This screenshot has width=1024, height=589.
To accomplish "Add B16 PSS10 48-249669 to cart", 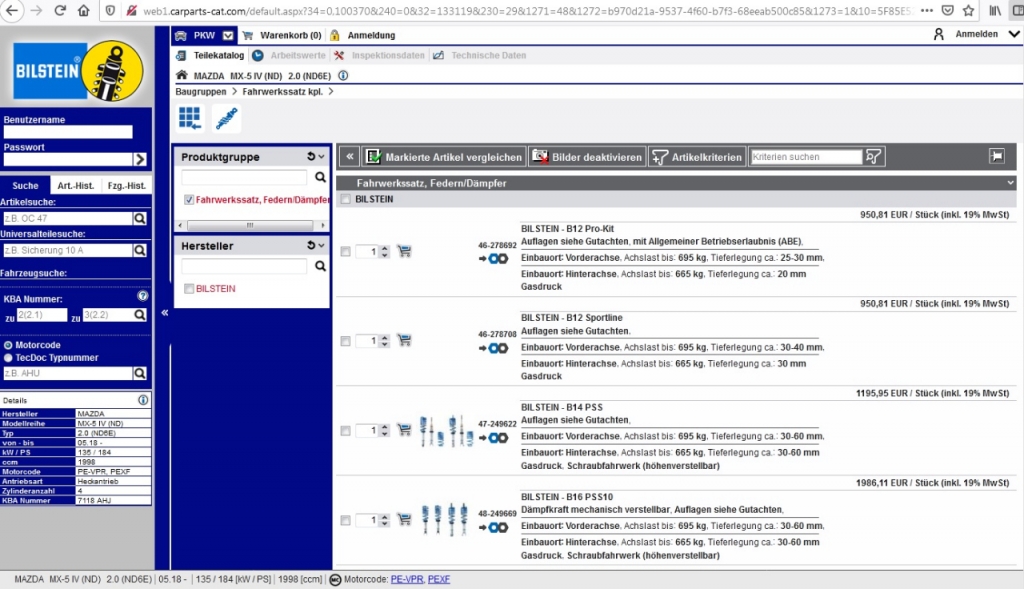I will point(404,519).
